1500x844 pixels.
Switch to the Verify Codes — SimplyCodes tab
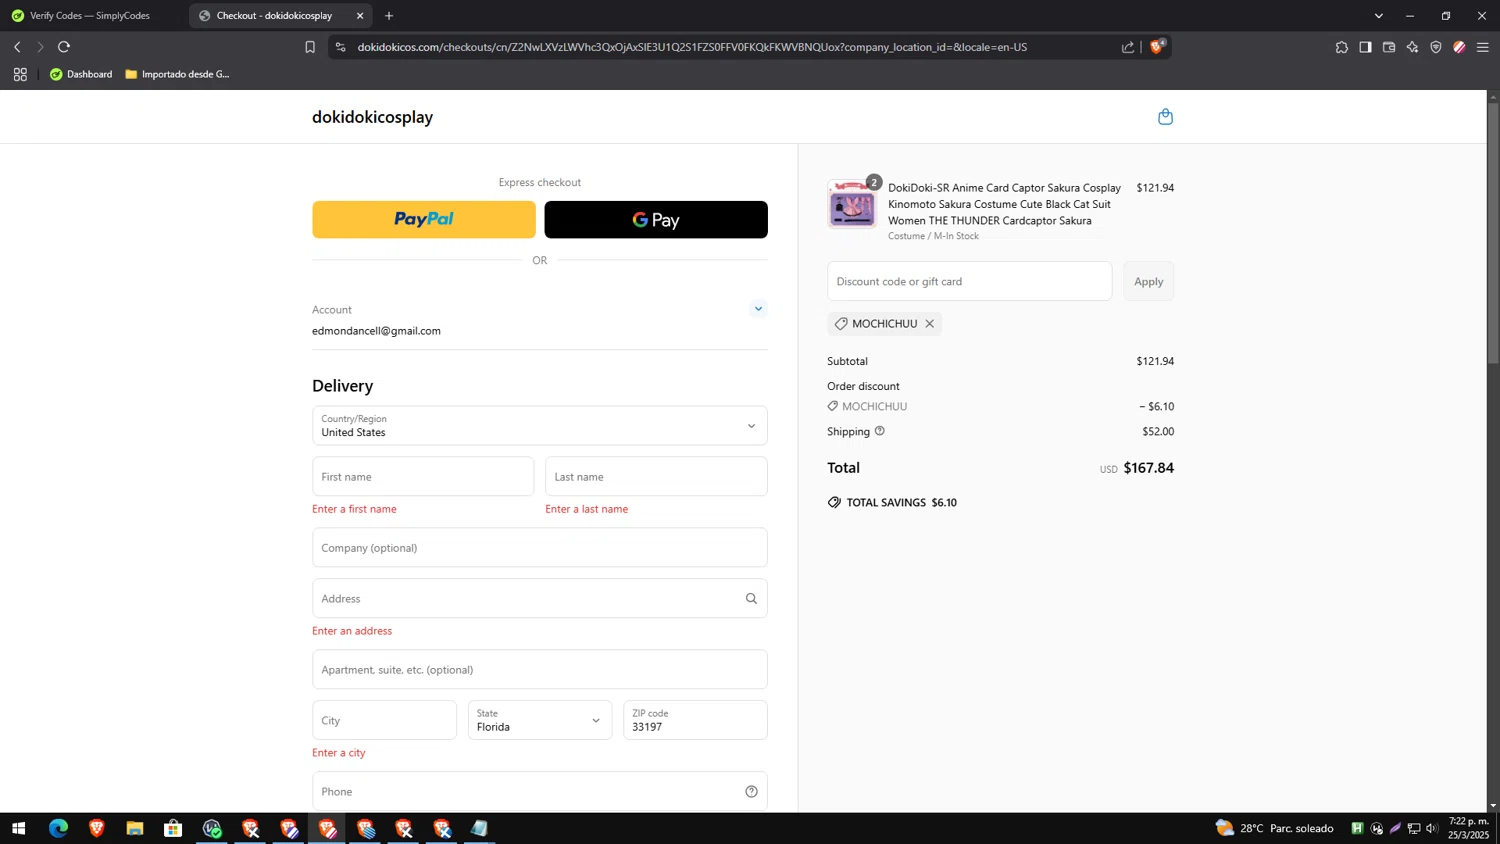[x=90, y=16]
